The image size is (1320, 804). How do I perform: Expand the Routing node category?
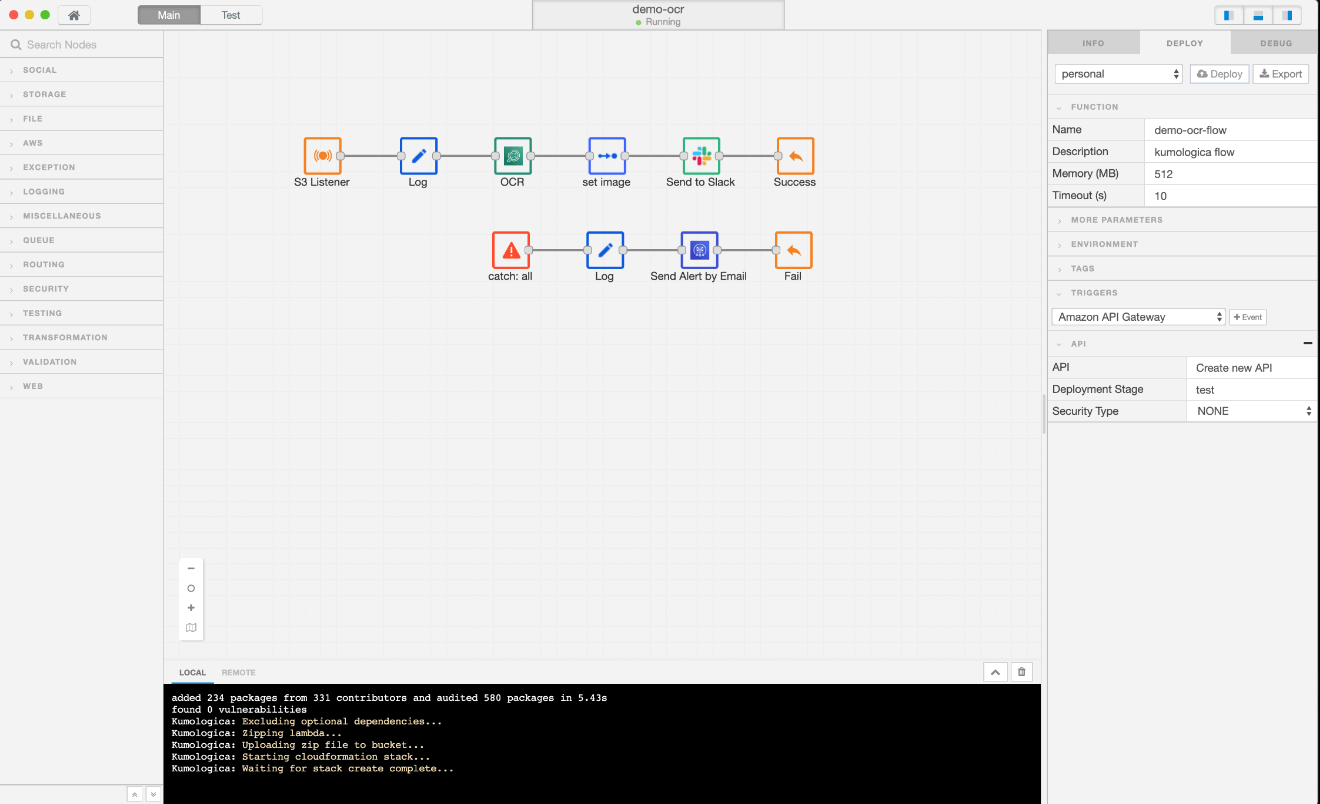tap(81, 264)
